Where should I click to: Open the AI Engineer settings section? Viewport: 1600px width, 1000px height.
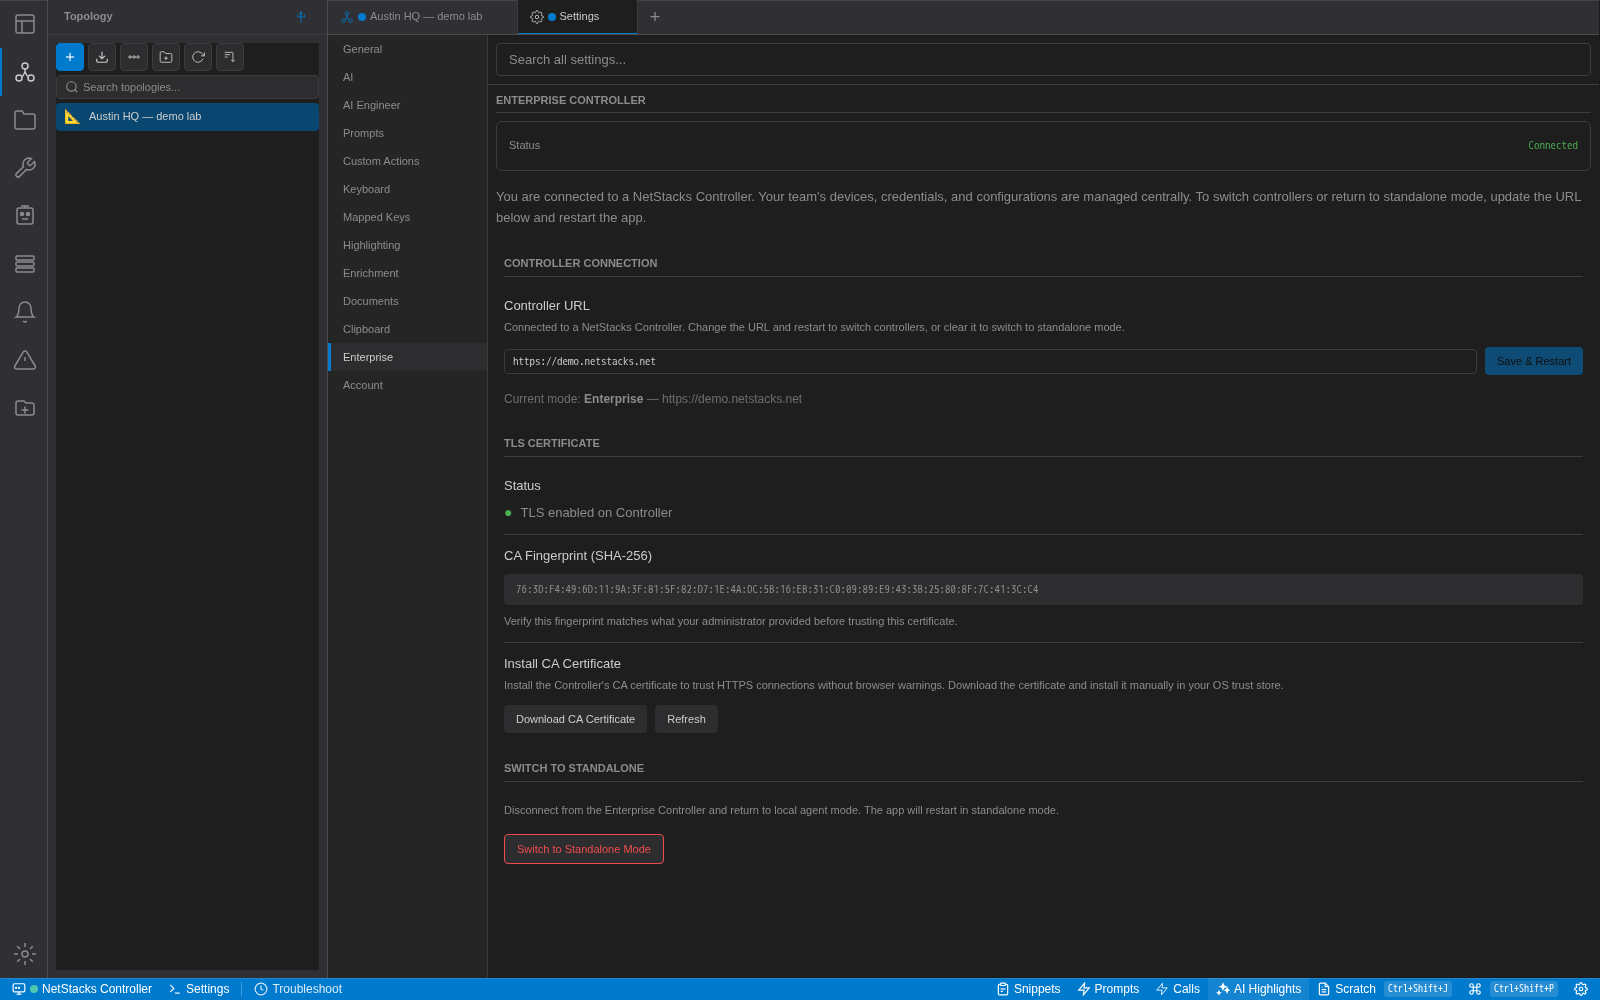(x=408, y=105)
